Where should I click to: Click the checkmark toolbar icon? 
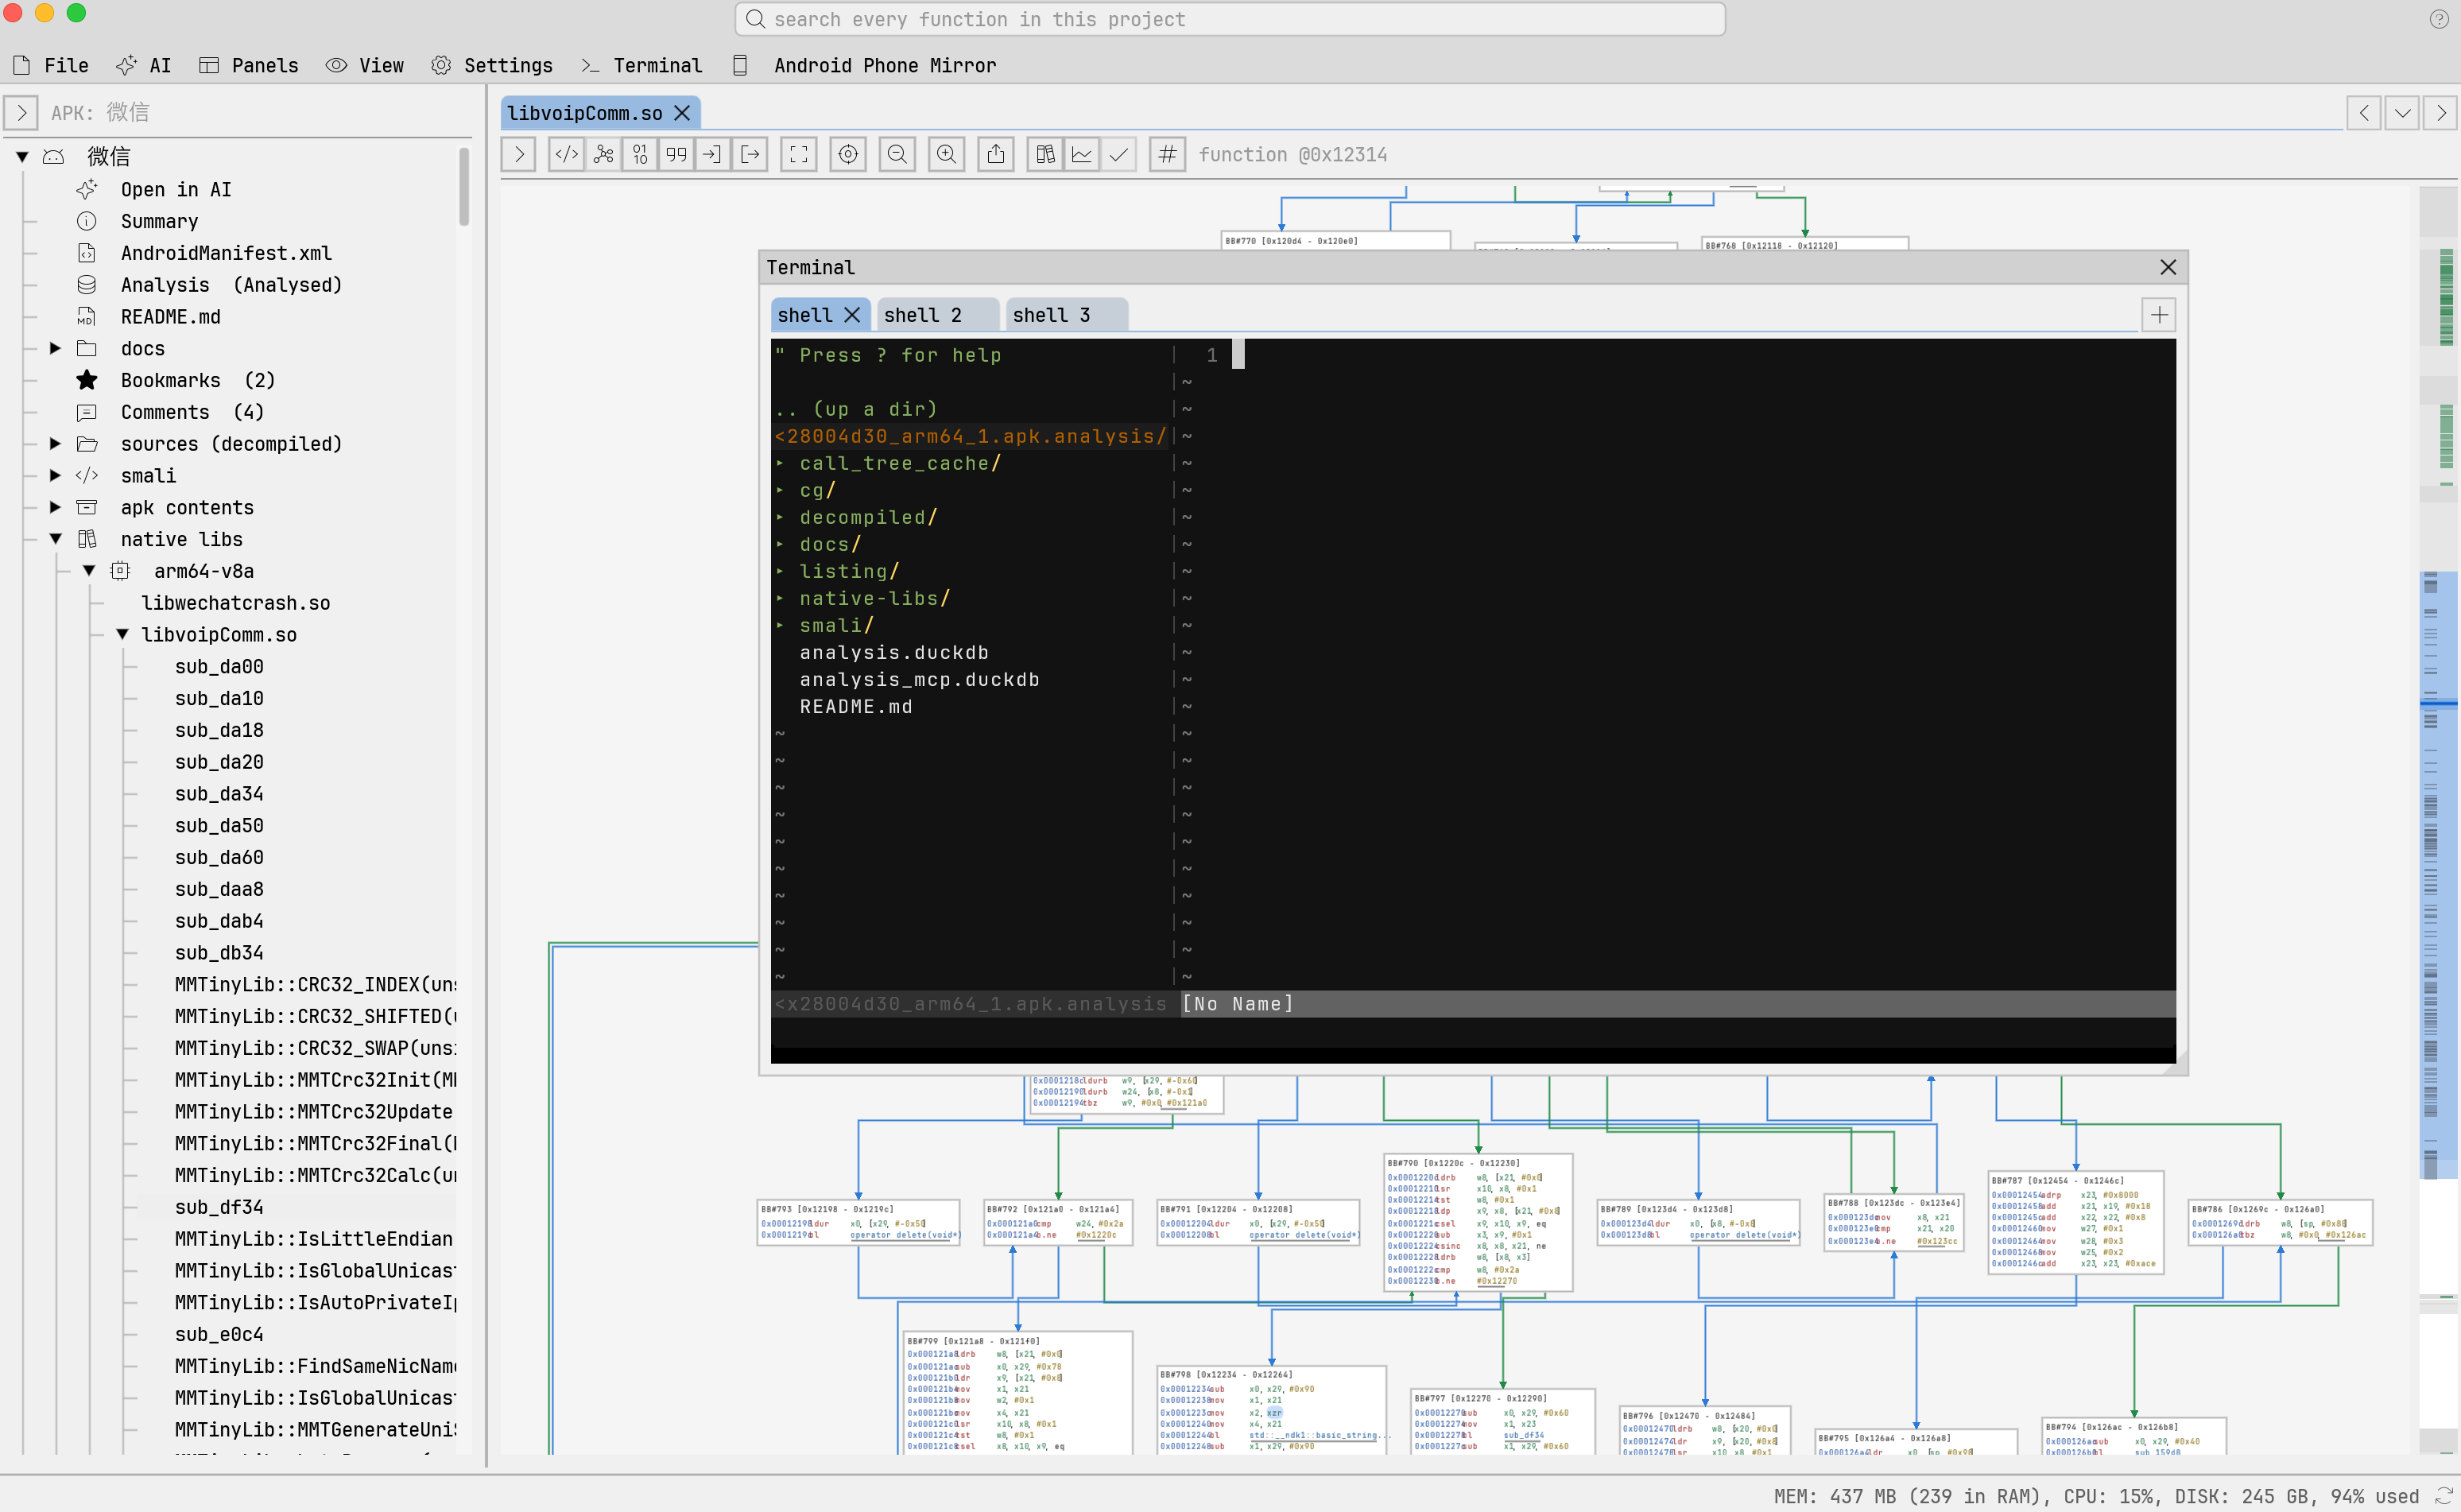pyautogui.click(x=1119, y=154)
